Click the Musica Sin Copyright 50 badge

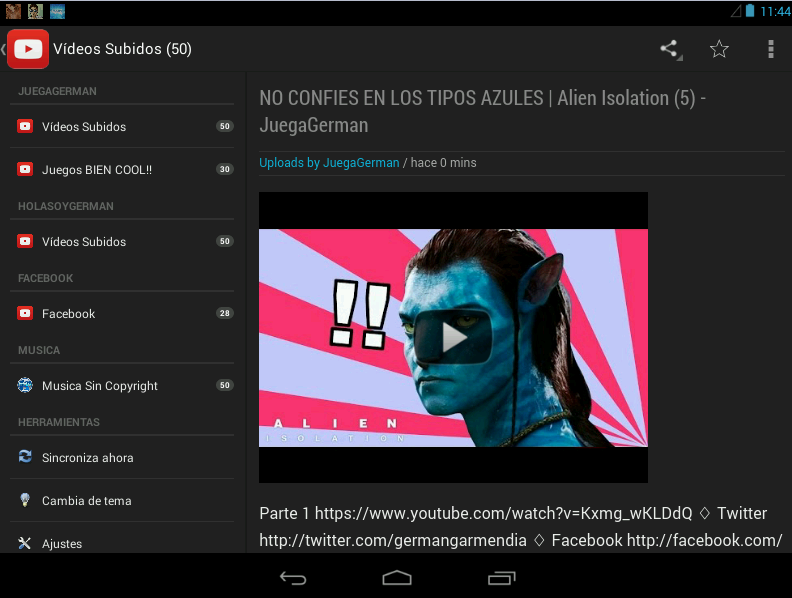(x=225, y=385)
